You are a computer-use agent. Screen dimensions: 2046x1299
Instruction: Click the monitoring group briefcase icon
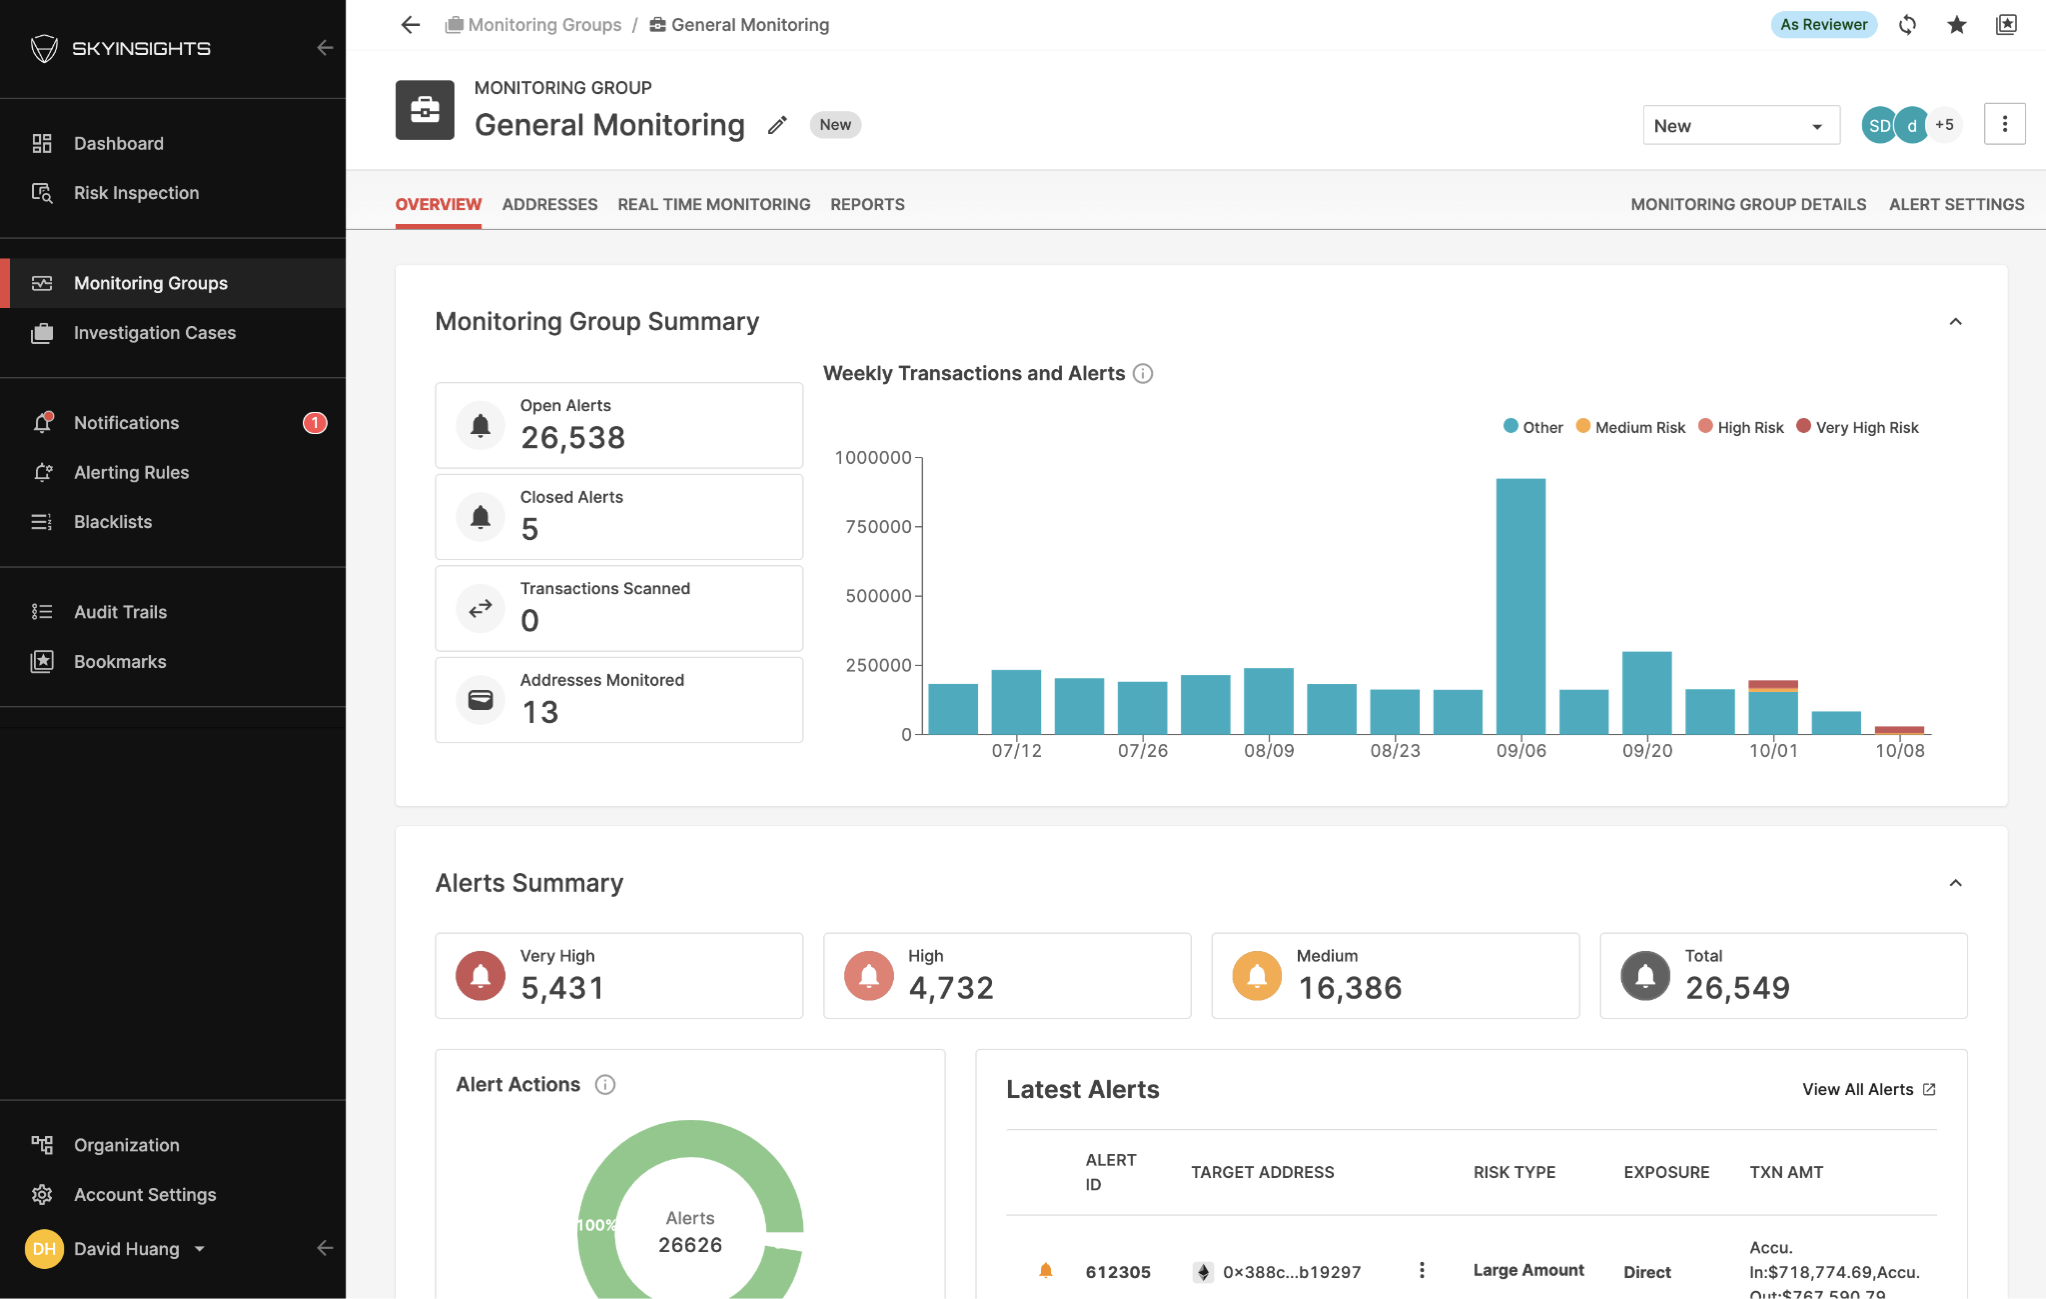pos(425,110)
